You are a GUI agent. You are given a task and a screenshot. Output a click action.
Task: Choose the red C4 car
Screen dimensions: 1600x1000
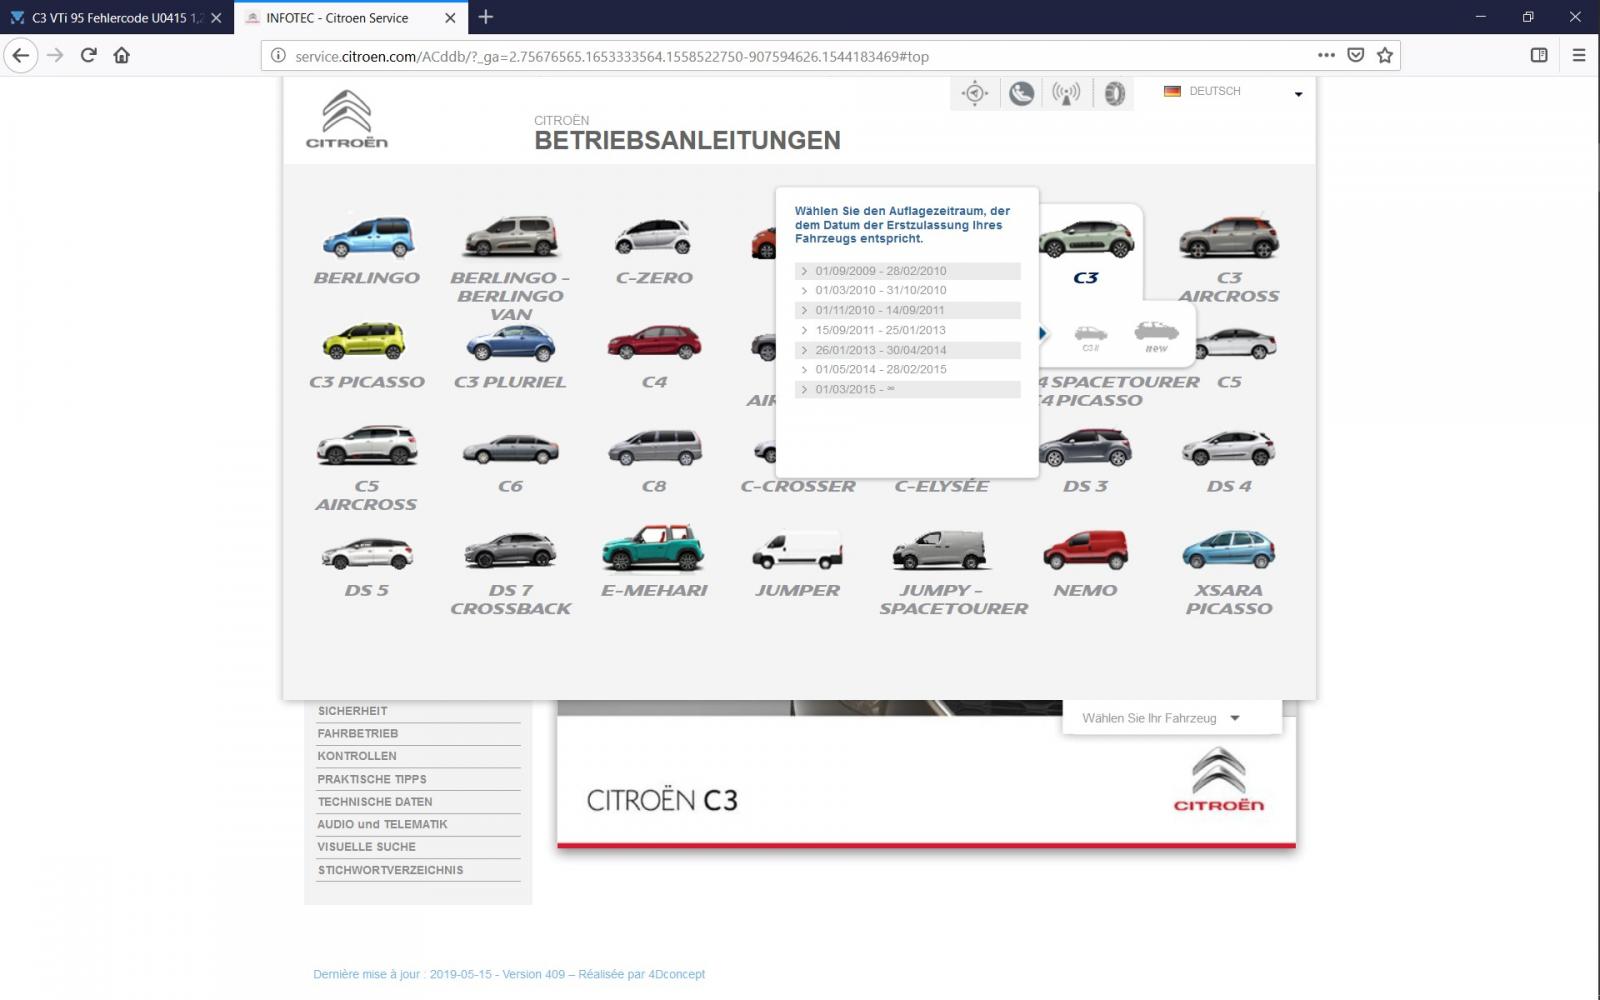(x=654, y=342)
